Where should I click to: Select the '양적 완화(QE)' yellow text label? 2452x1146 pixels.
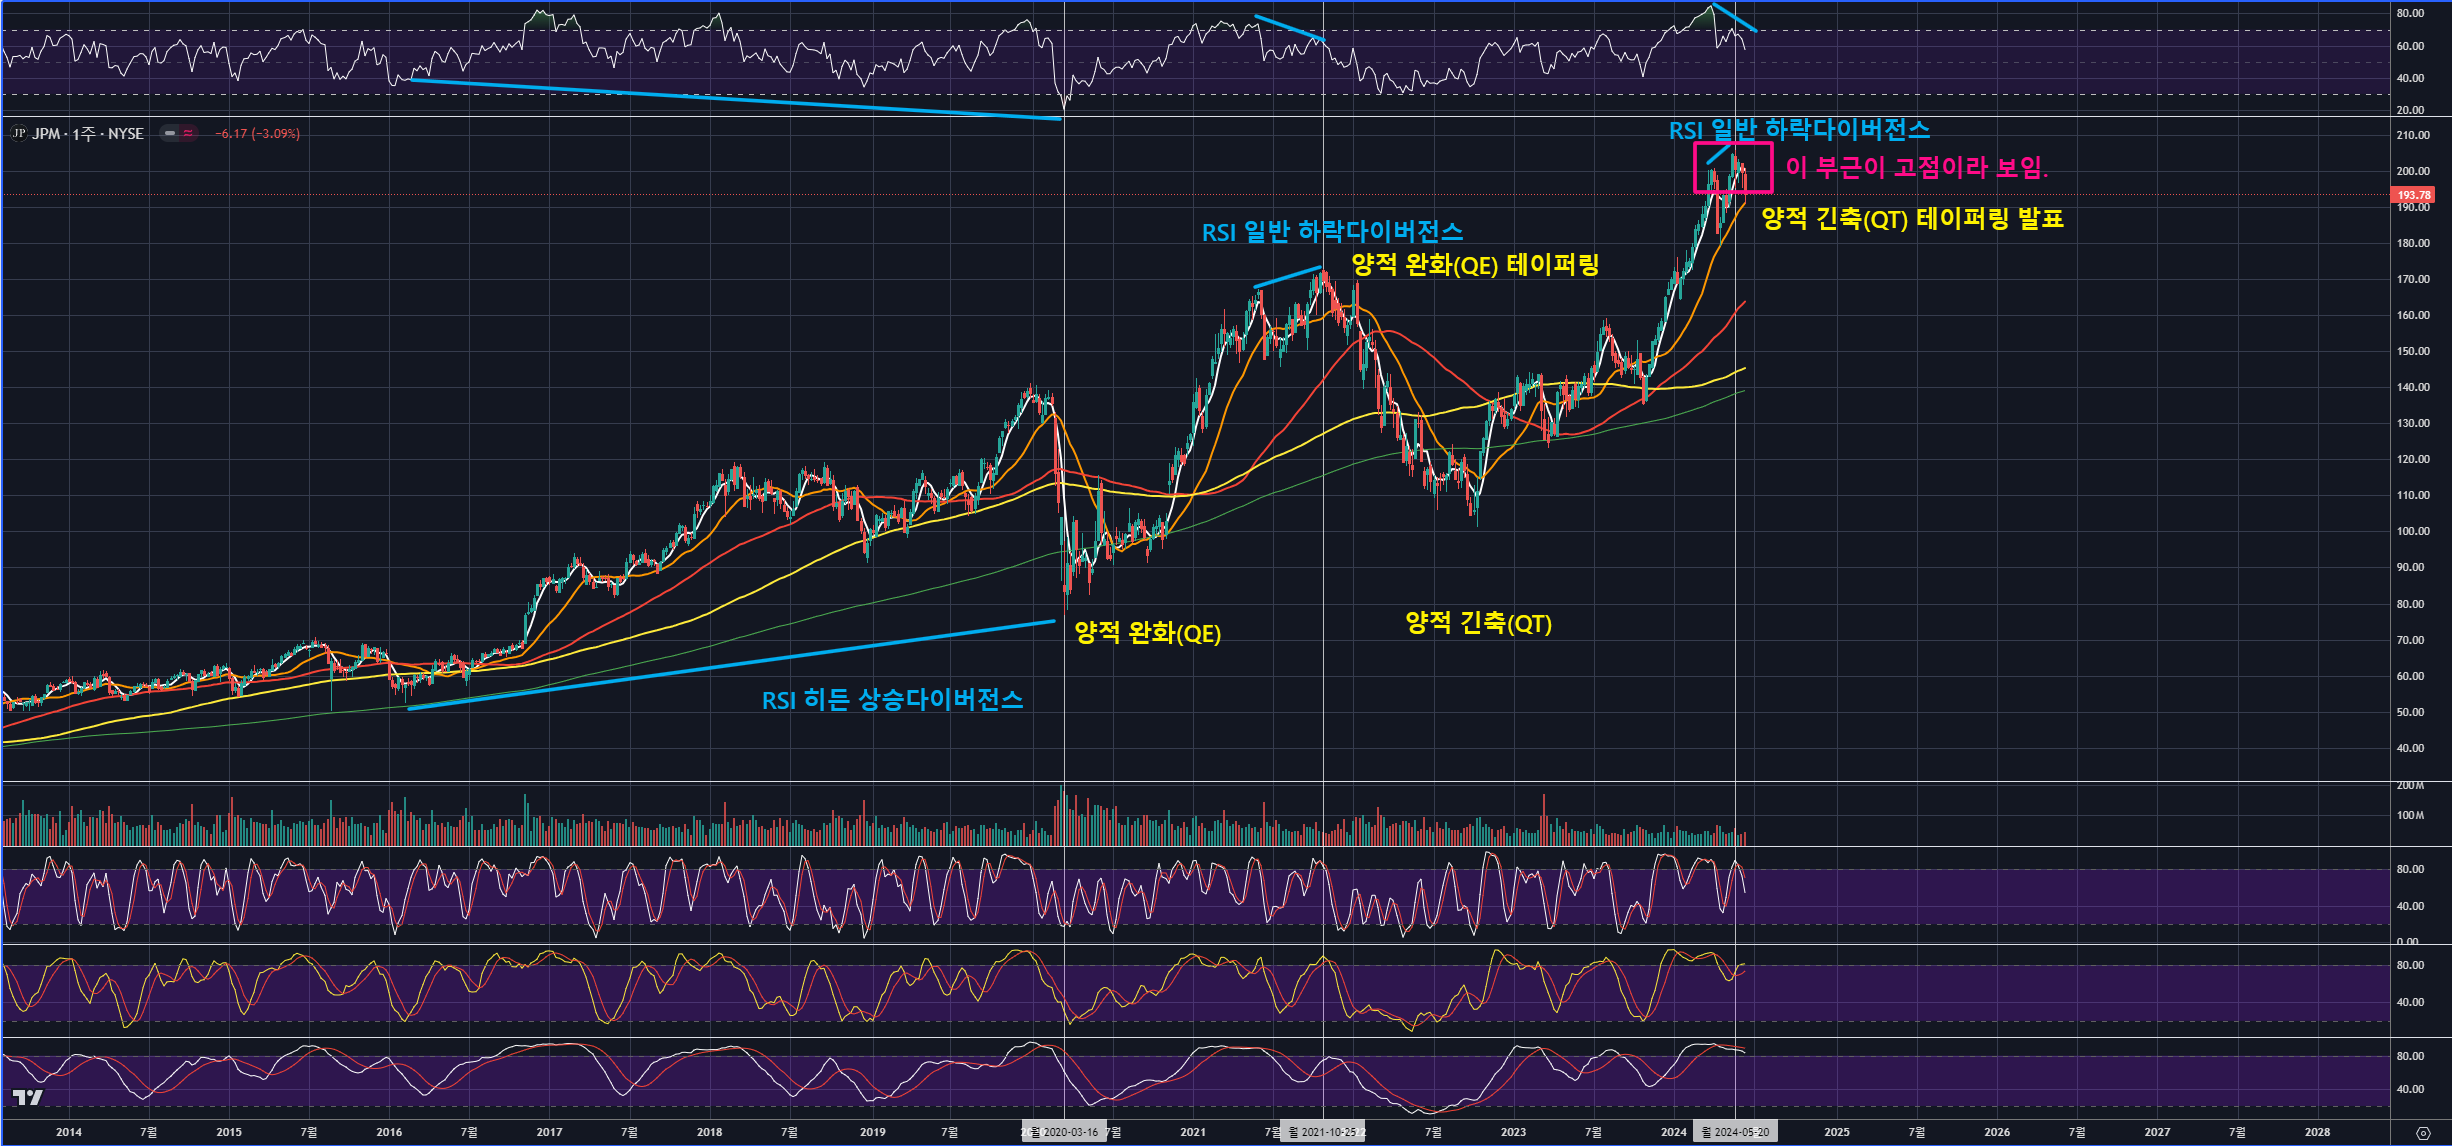tap(1147, 633)
